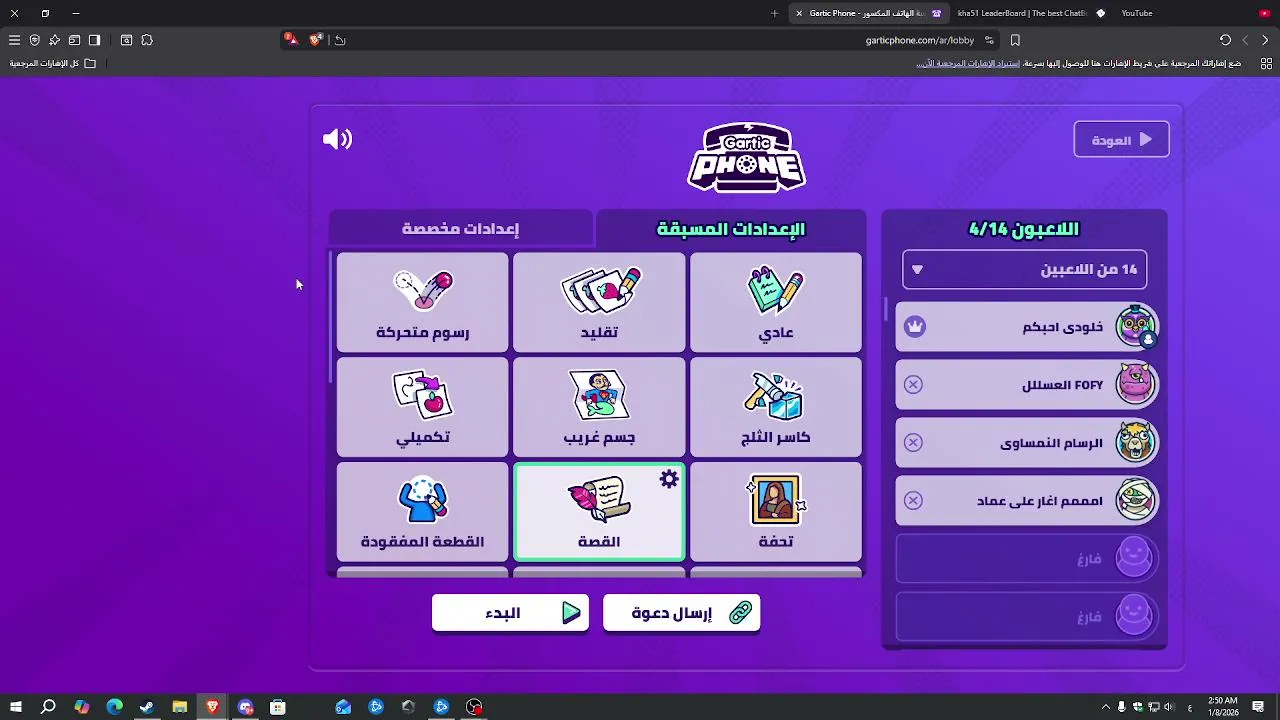Click the mummy avatar of امممم اغار على عماد
The image size is (1280, 720).
point(1135,501)
